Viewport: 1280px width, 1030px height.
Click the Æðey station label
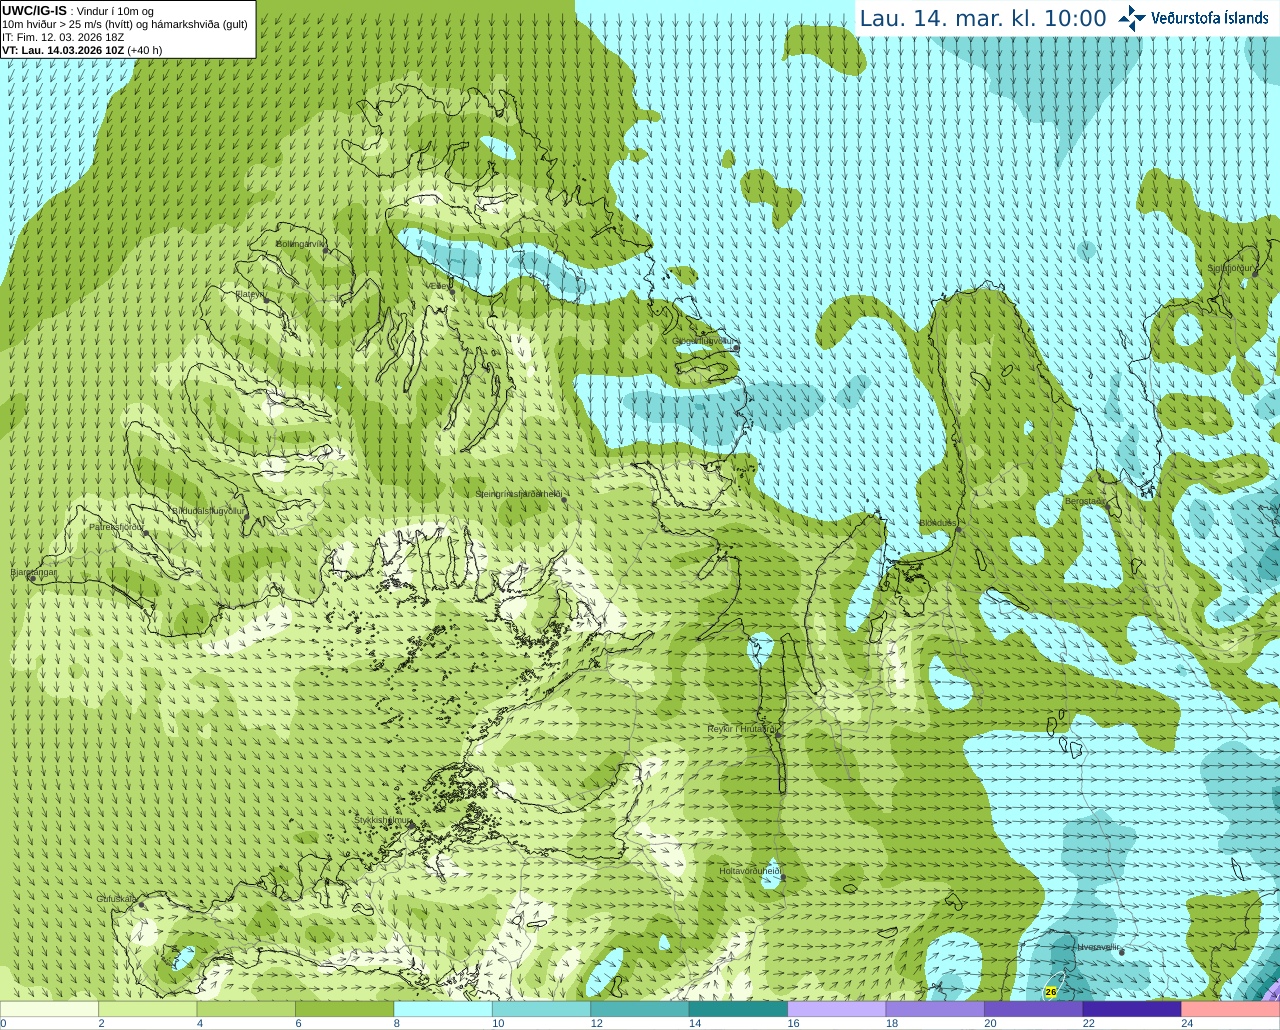pos(438,286)
